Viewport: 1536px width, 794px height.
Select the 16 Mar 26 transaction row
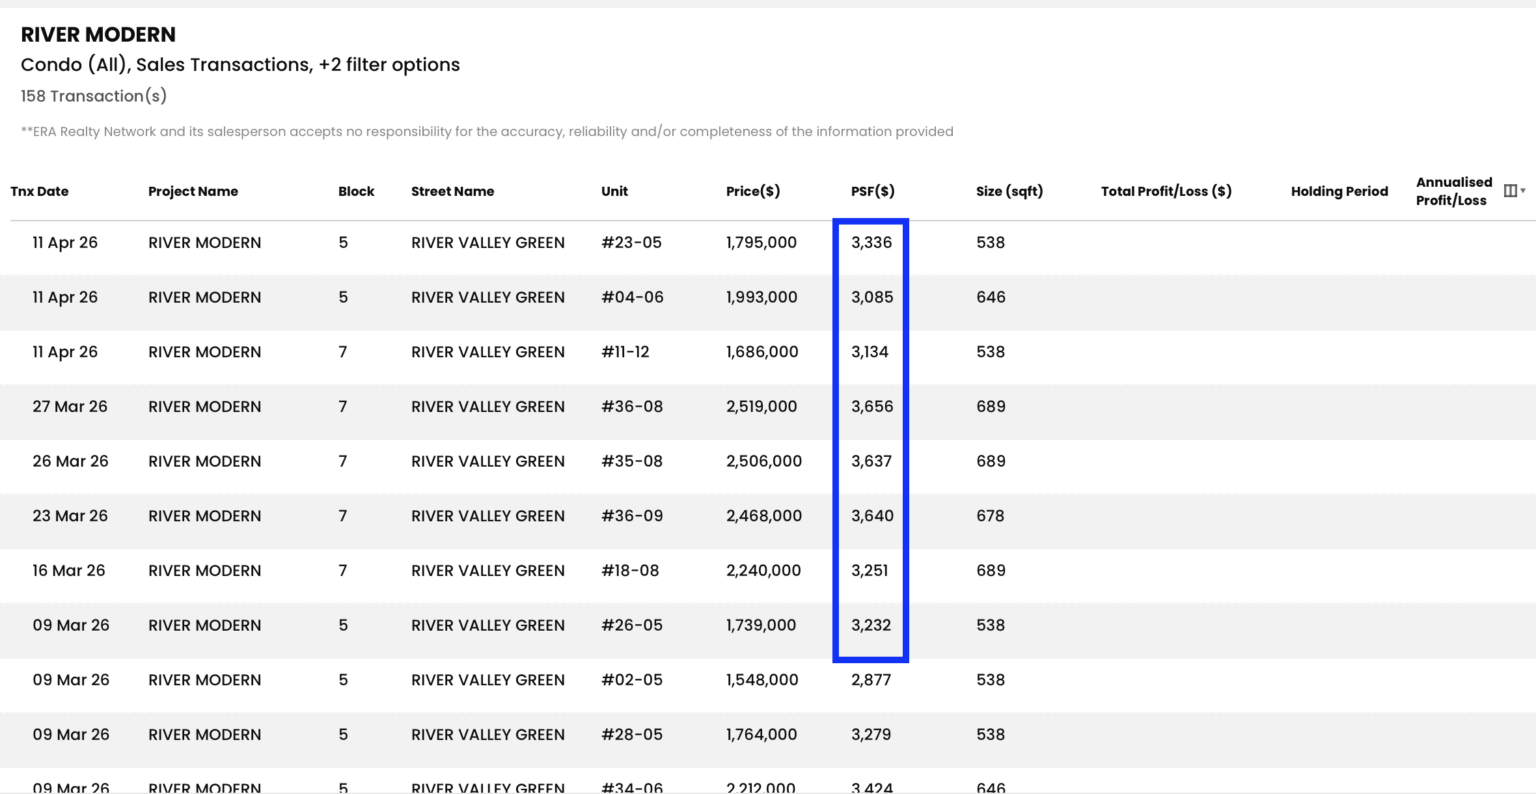coord(768,571)
